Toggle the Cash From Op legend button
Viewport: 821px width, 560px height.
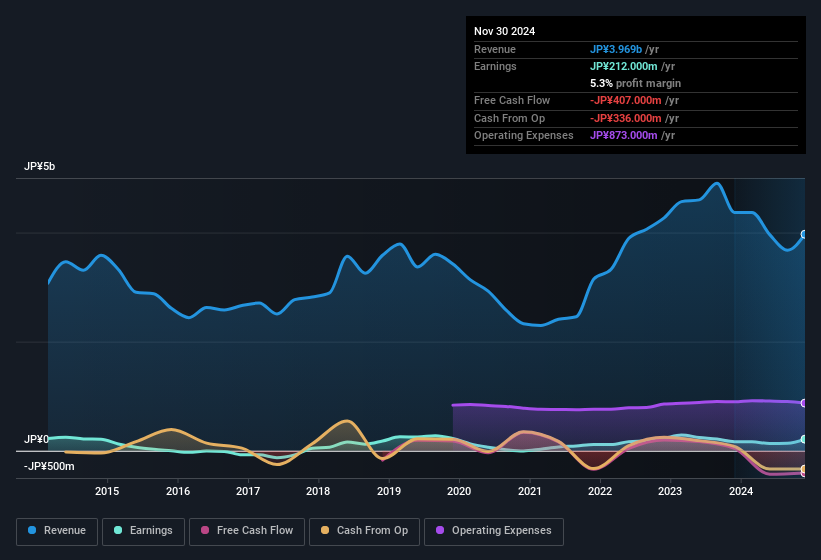[x=364, y=531]
